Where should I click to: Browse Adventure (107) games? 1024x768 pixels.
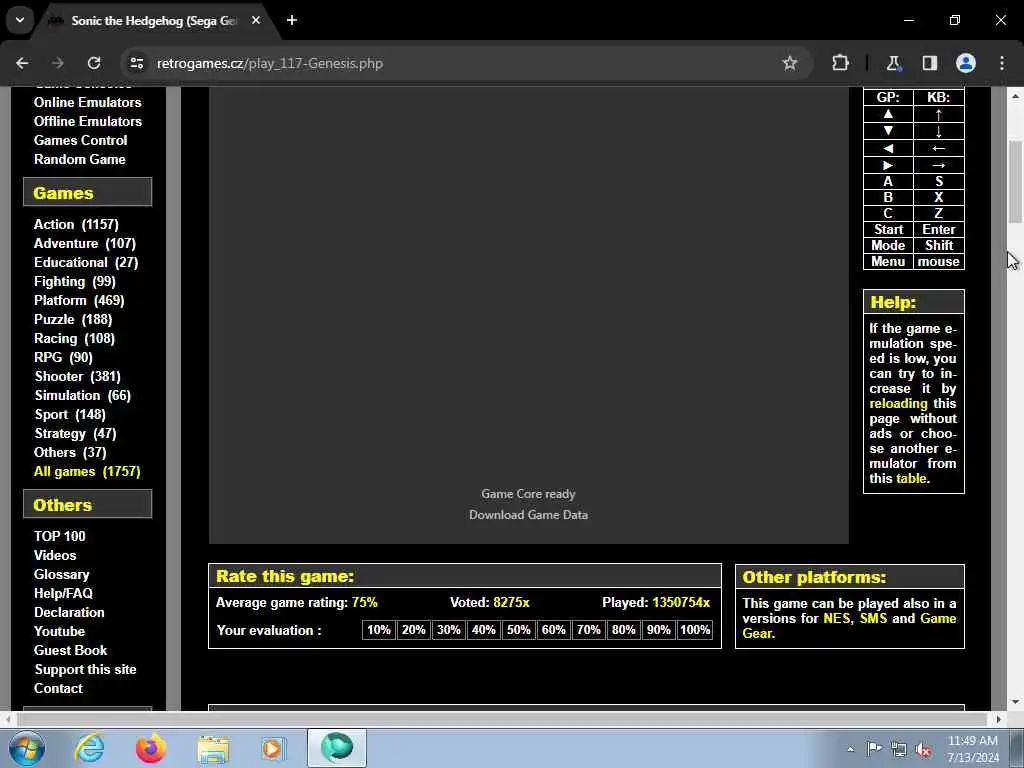tap(85, 243)
